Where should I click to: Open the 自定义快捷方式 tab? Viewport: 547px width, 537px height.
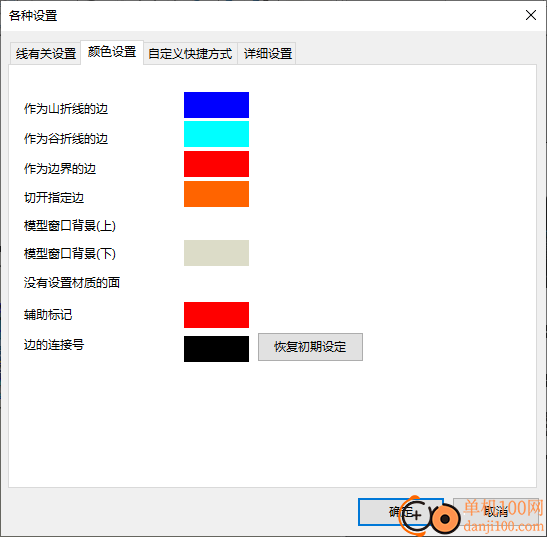click(190, 53)
